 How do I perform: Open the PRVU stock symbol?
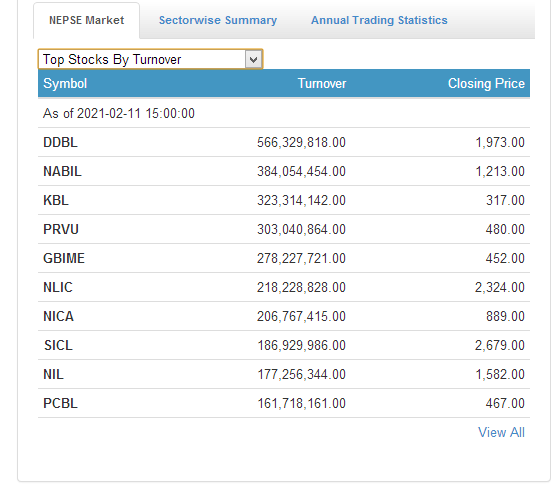61,229
